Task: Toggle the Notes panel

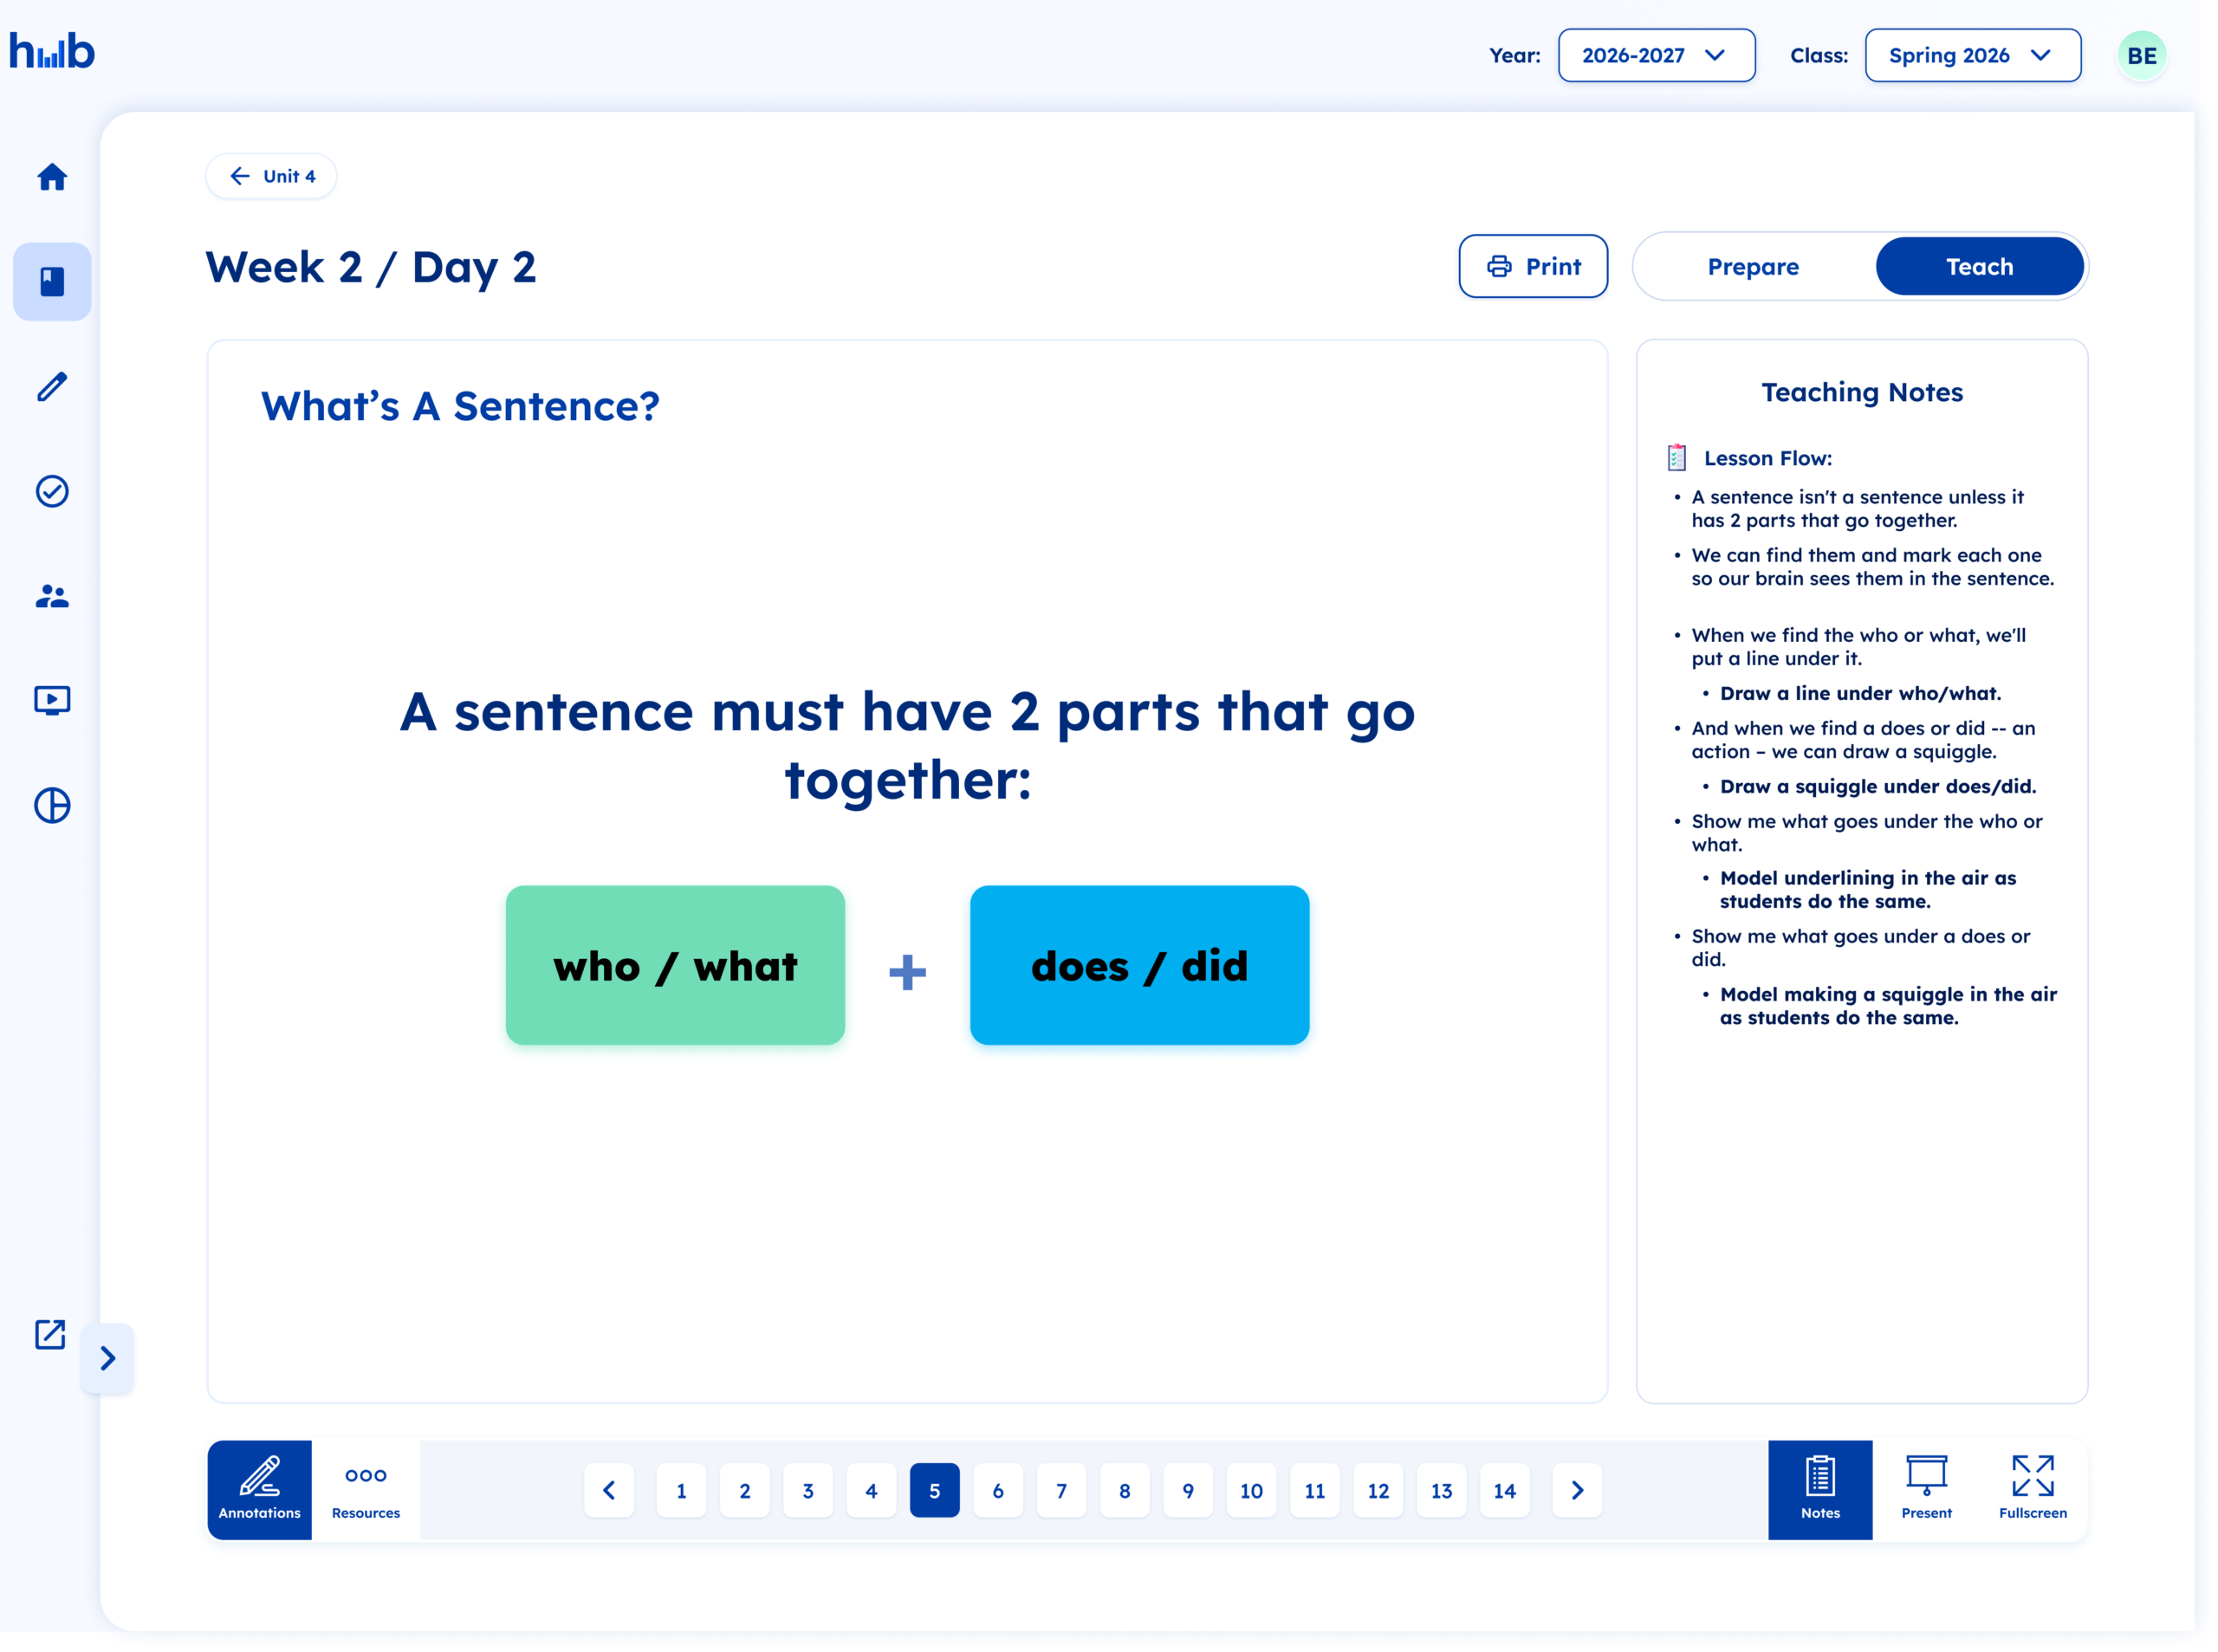Action: [x=1820, y=1489]
